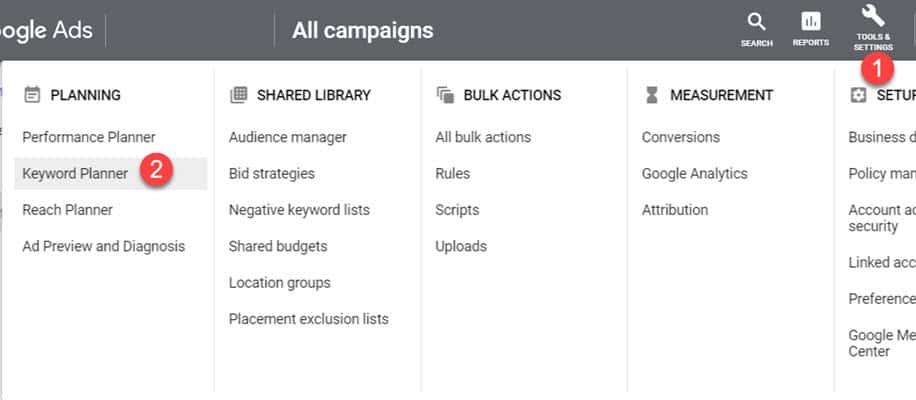Select Shared budgets
Viewport: 916px width, 400px height.
click(x=278, y=246)
